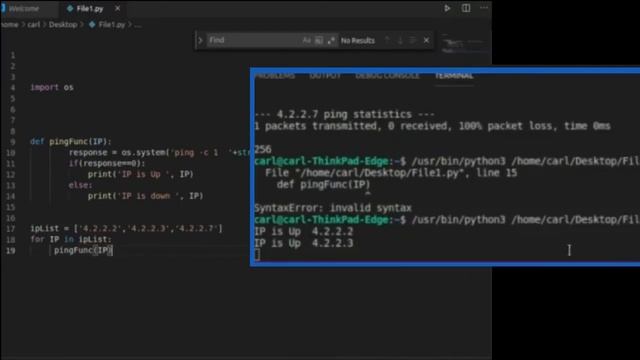Click the '1 packets transmitted' terminal line
The height and width of the screenshot is (360, 640).
click(x=433, y=126)
